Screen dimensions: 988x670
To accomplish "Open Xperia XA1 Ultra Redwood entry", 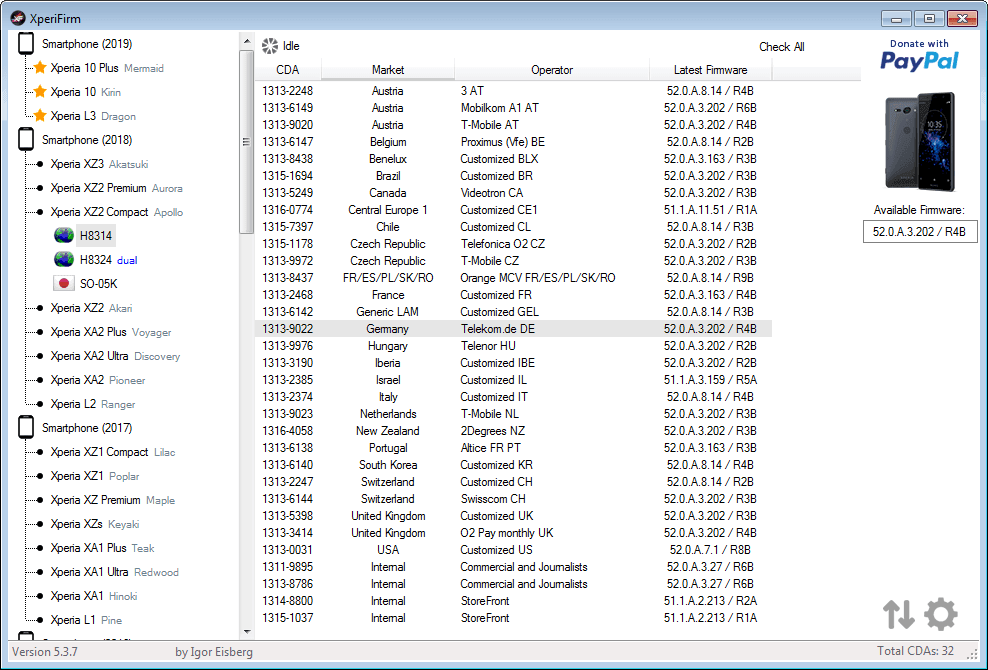I will (115, 572).
